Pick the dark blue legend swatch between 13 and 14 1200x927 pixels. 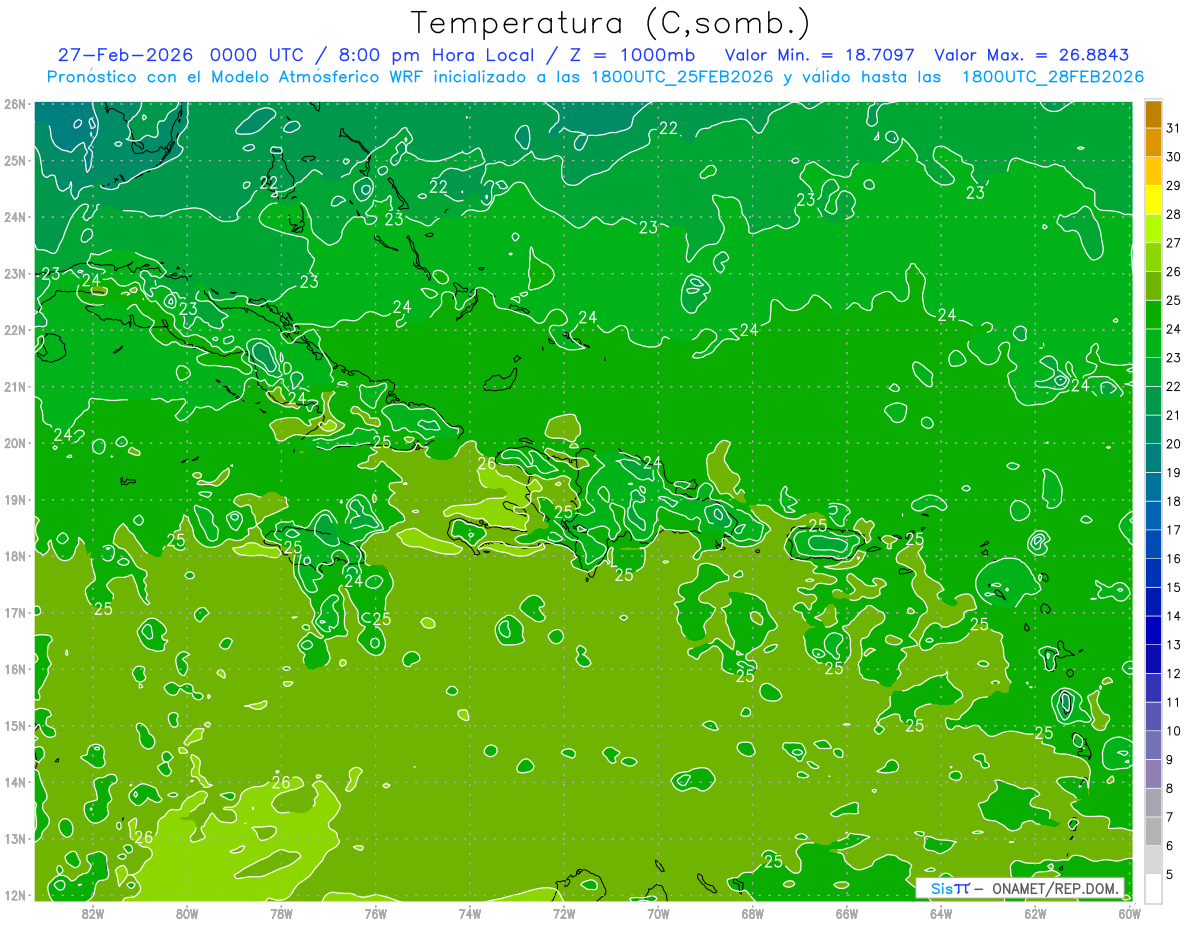click(x=1152, y=631)
